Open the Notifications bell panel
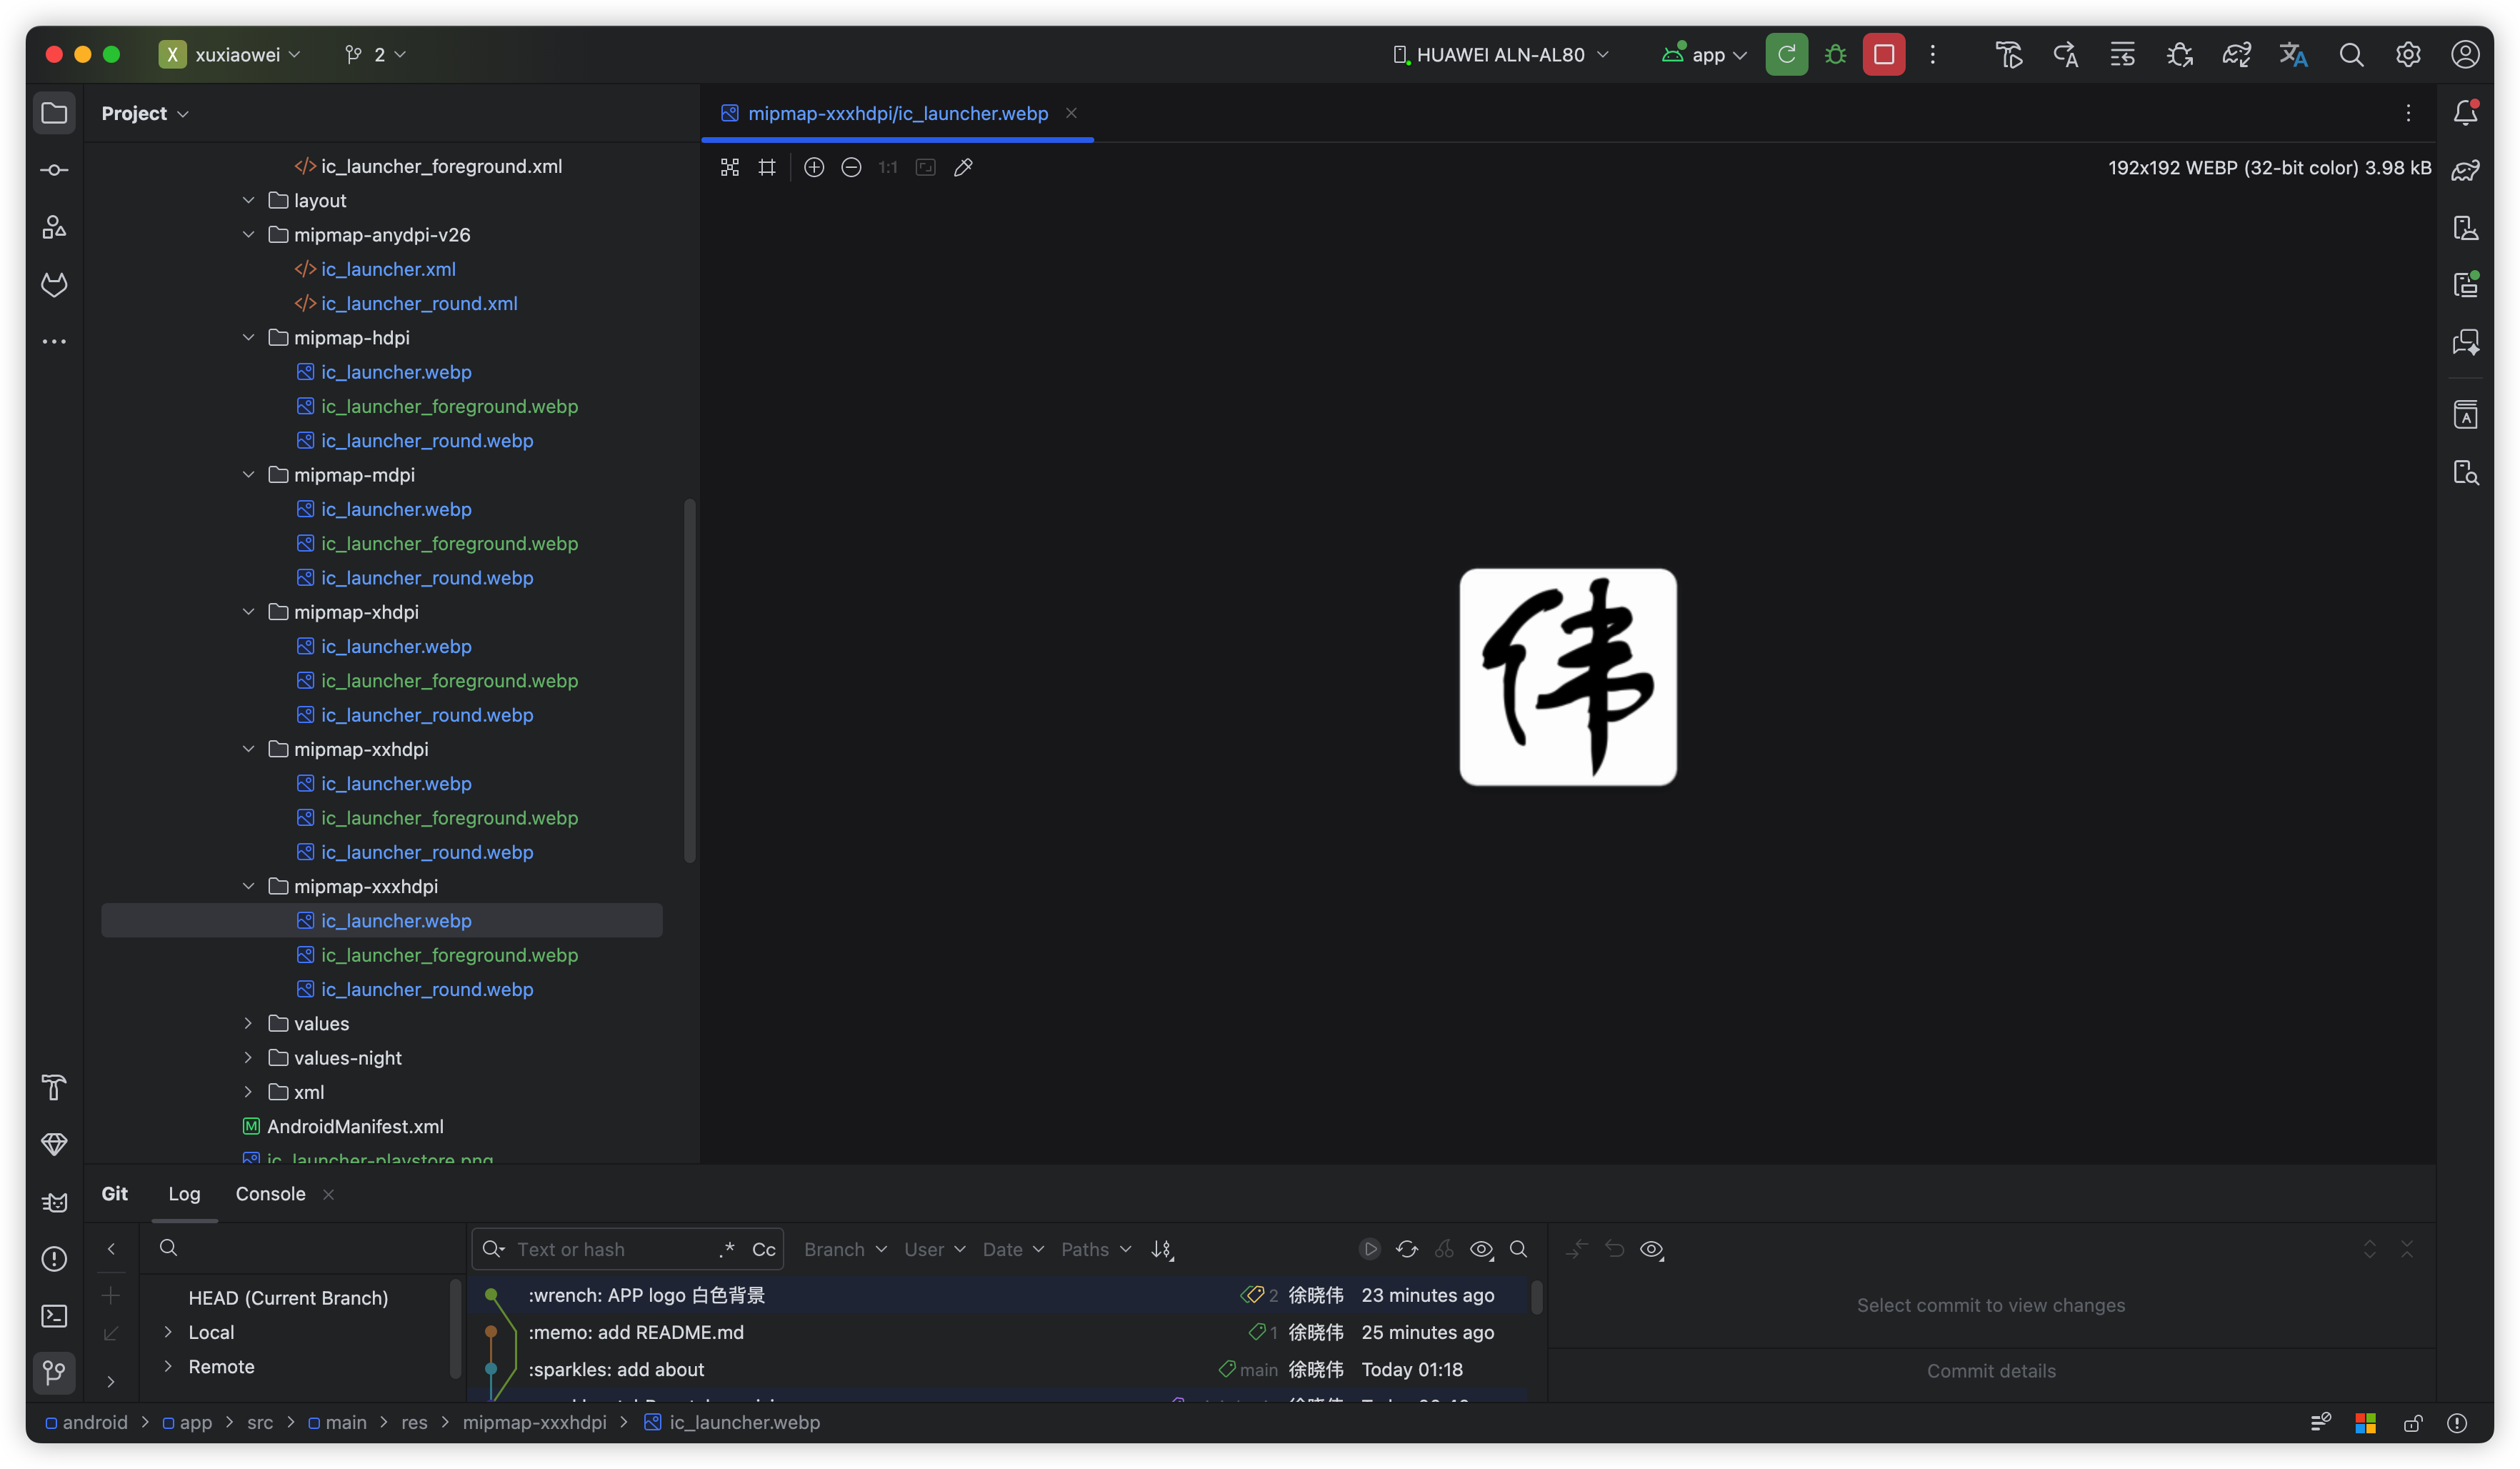This screenshot has height=1469, width=2520. click(2465, 112)
